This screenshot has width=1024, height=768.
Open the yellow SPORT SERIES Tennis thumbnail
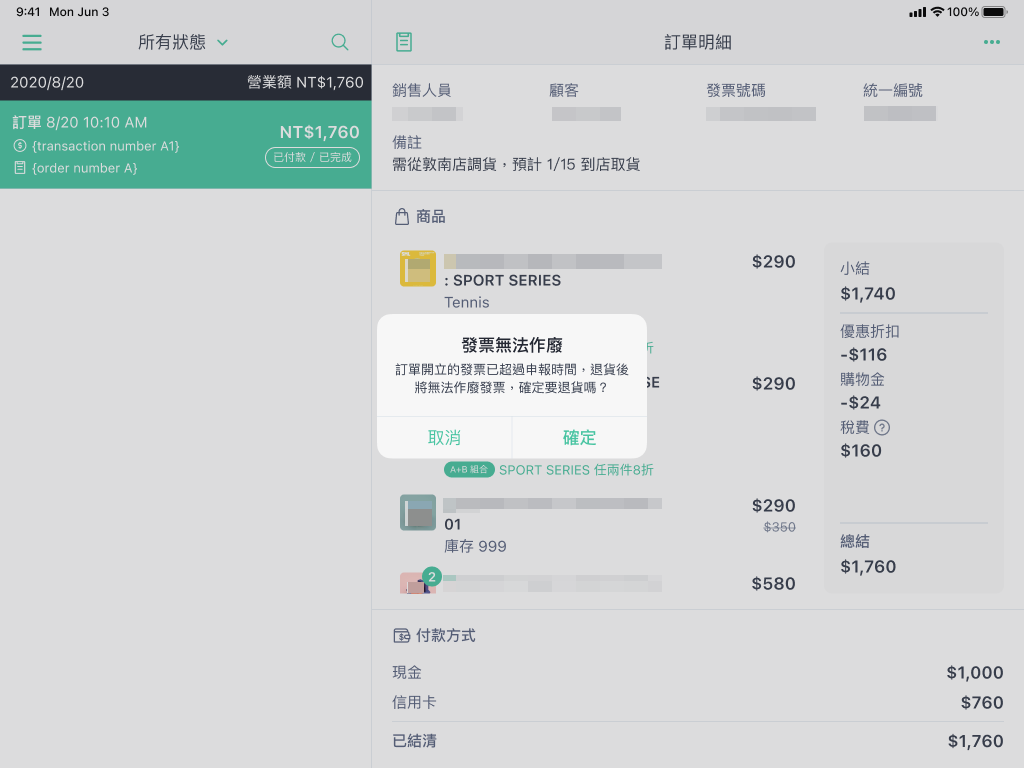pyautogui.click(x=418, y=268)
